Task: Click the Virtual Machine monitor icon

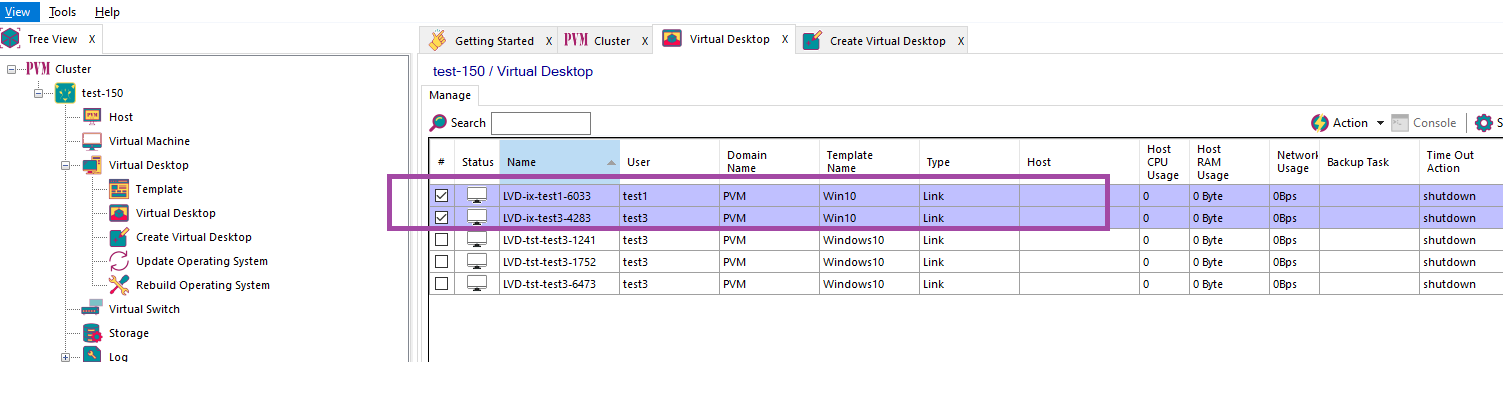Action: (x=92, y=141)
